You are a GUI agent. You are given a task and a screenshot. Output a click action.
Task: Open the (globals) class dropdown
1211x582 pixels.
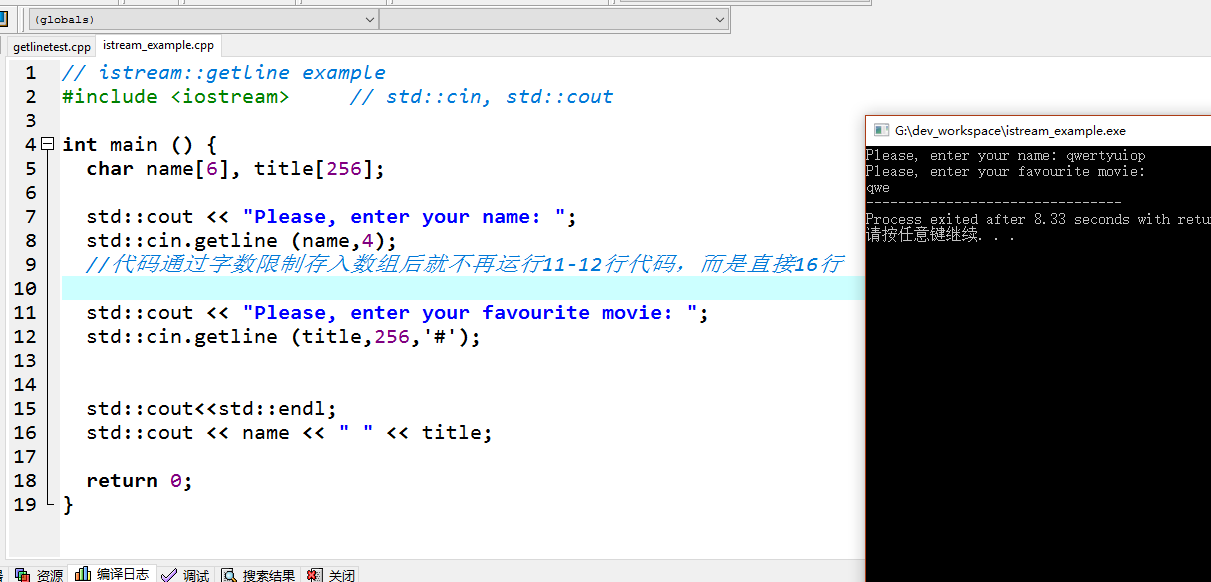pyautogui.click(x=204, y=19)
